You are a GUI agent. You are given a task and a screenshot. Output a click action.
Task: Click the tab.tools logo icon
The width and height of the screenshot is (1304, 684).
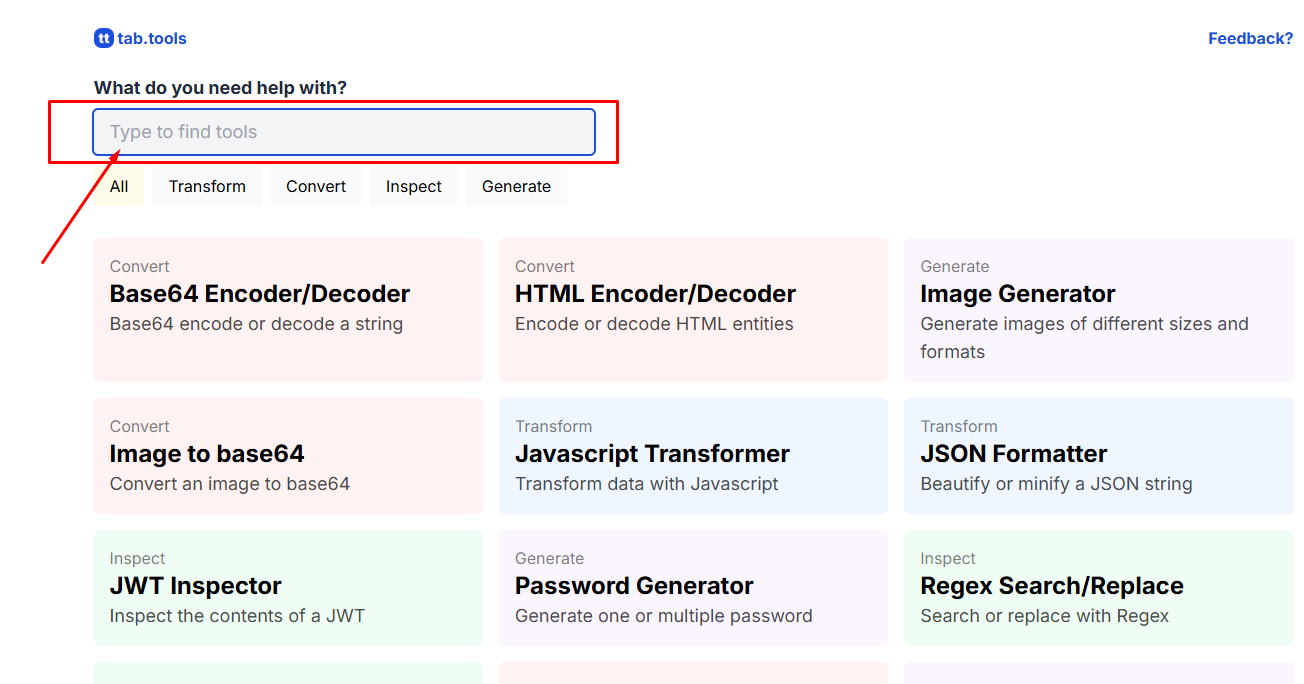point(104,39)
